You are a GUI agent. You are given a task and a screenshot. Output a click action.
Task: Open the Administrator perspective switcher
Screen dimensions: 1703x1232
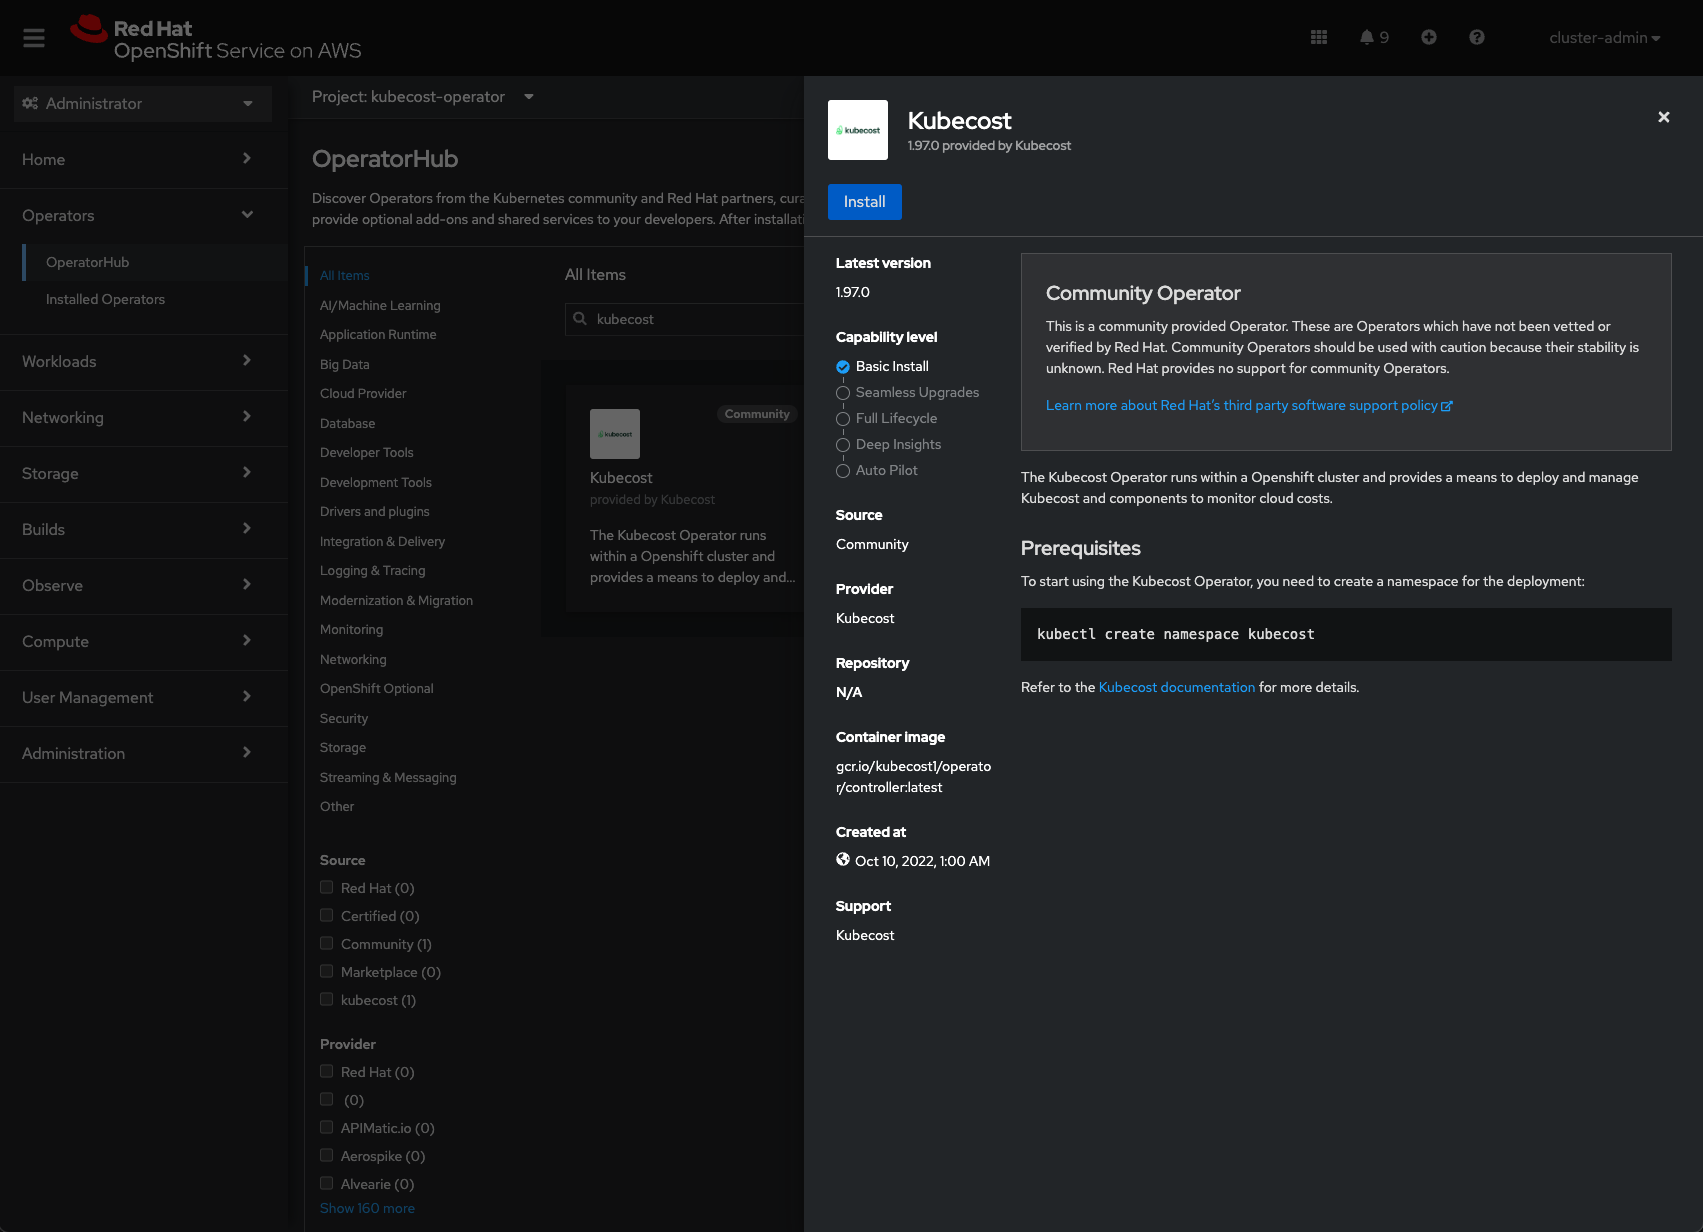tap(143, 103)
